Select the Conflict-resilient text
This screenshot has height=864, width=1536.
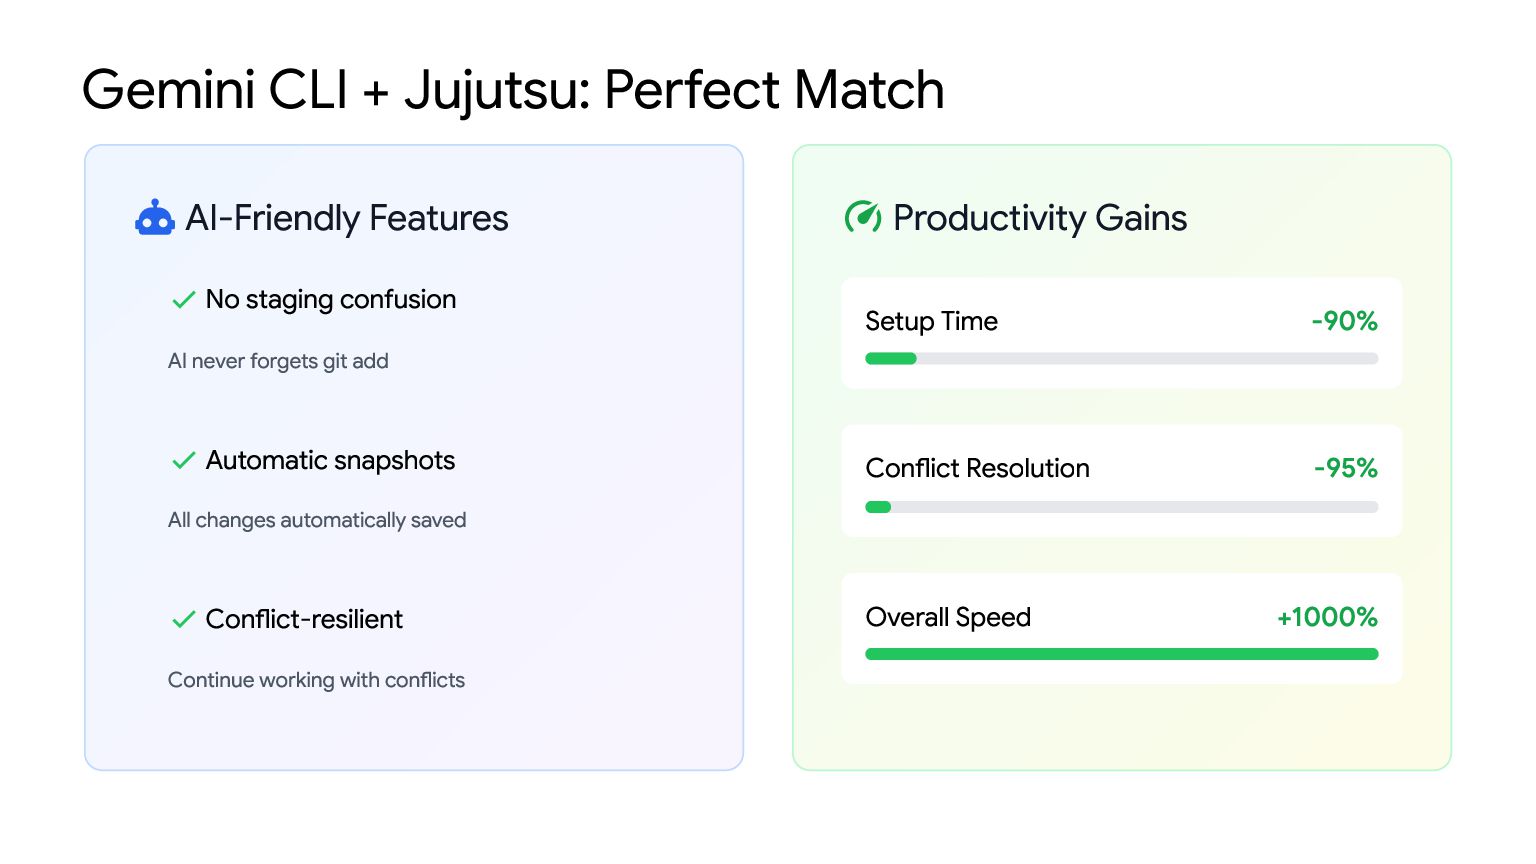304,619
